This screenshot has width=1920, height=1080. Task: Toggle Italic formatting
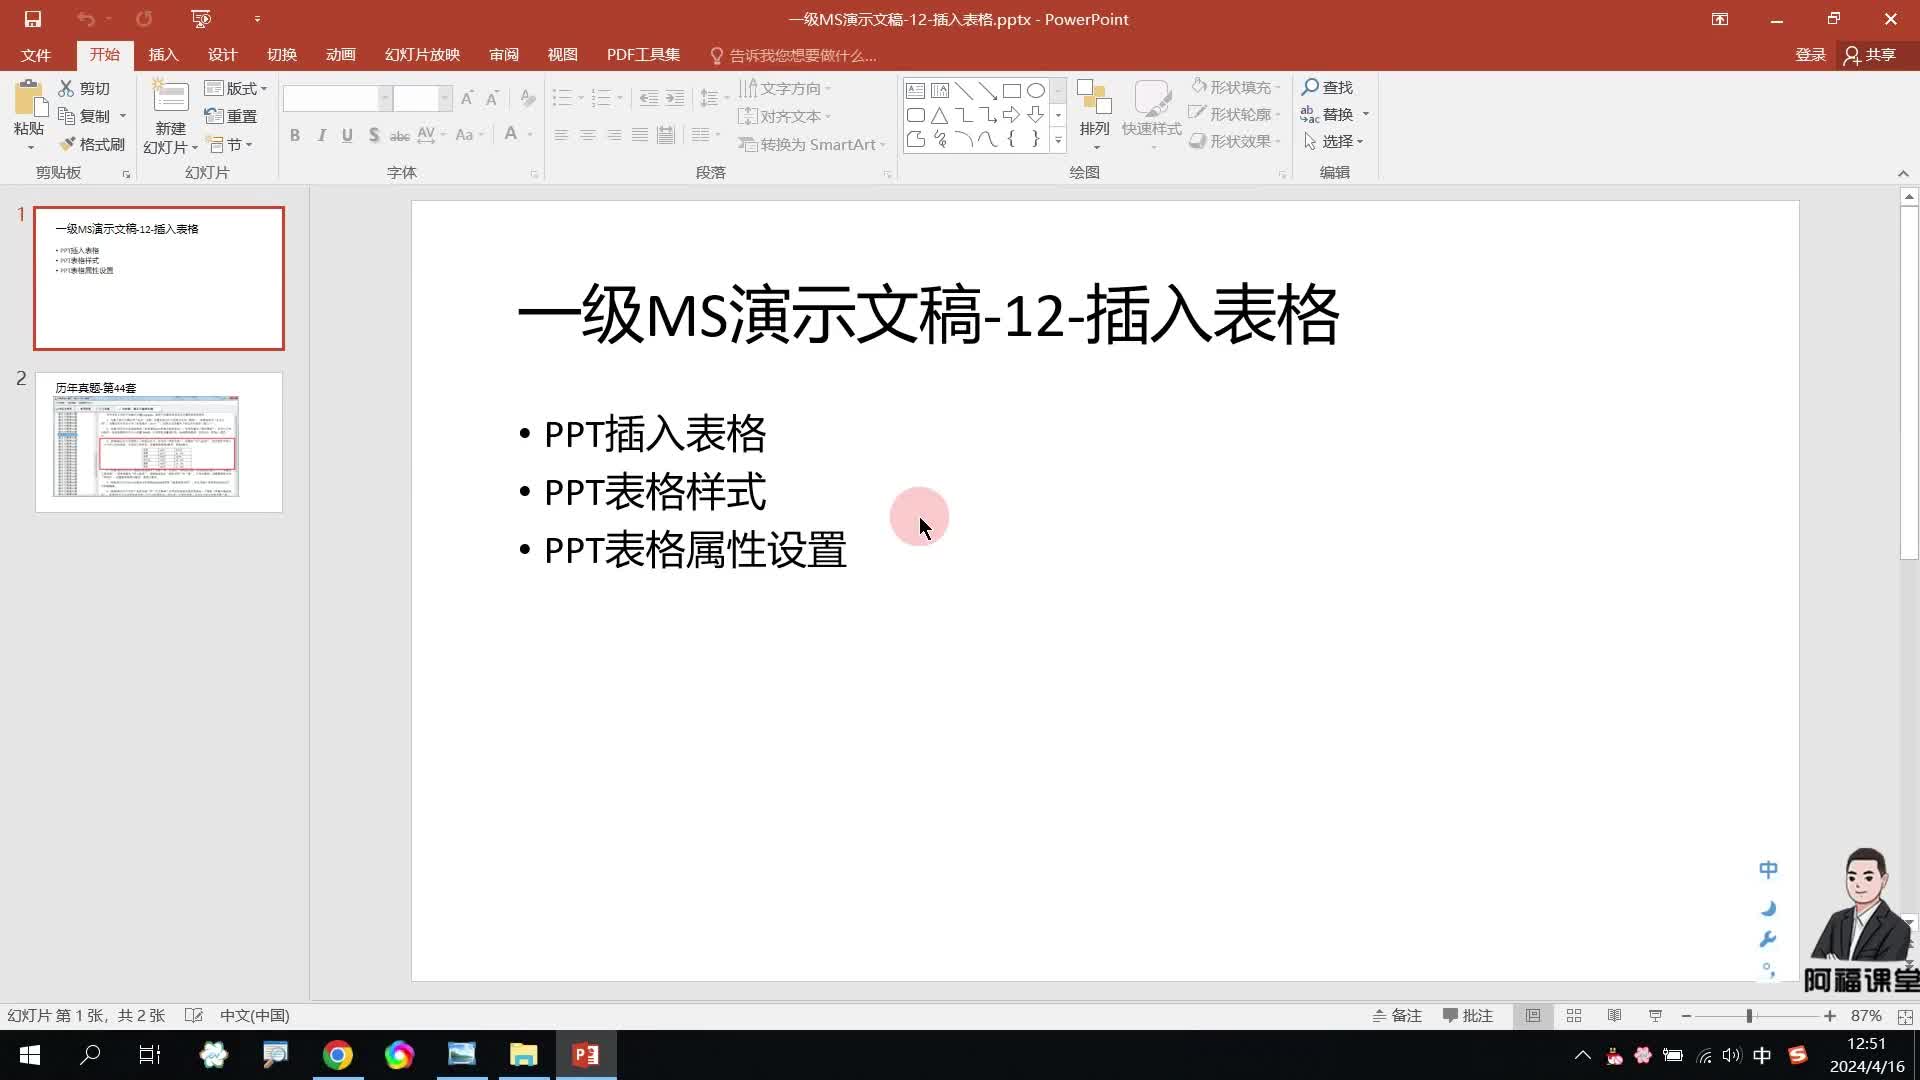[x=321, y=135]
